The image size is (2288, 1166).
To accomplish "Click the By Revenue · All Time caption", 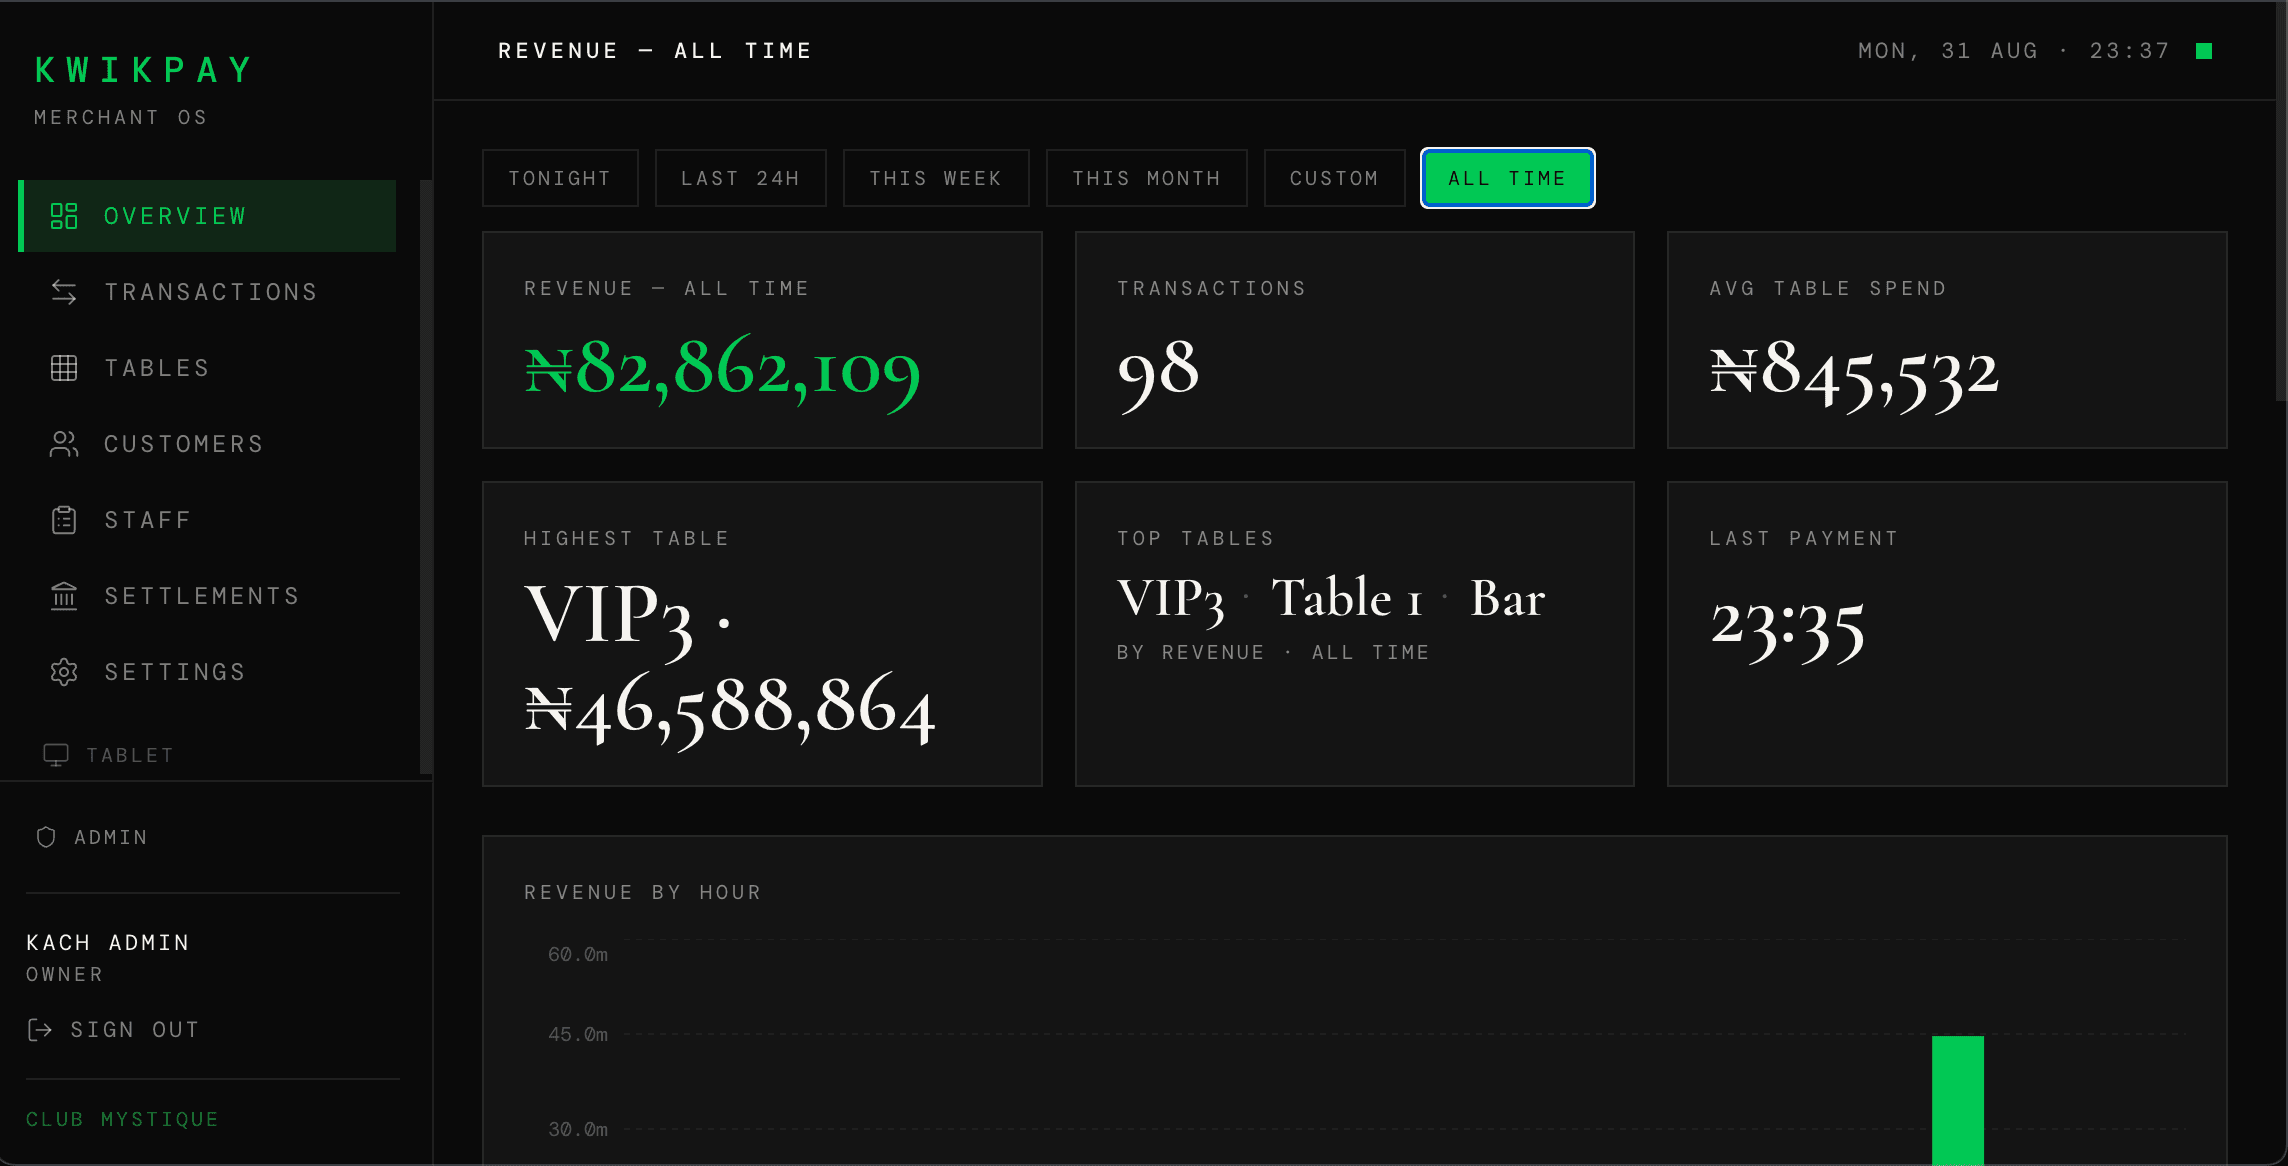I will (x=1273, y=652).
